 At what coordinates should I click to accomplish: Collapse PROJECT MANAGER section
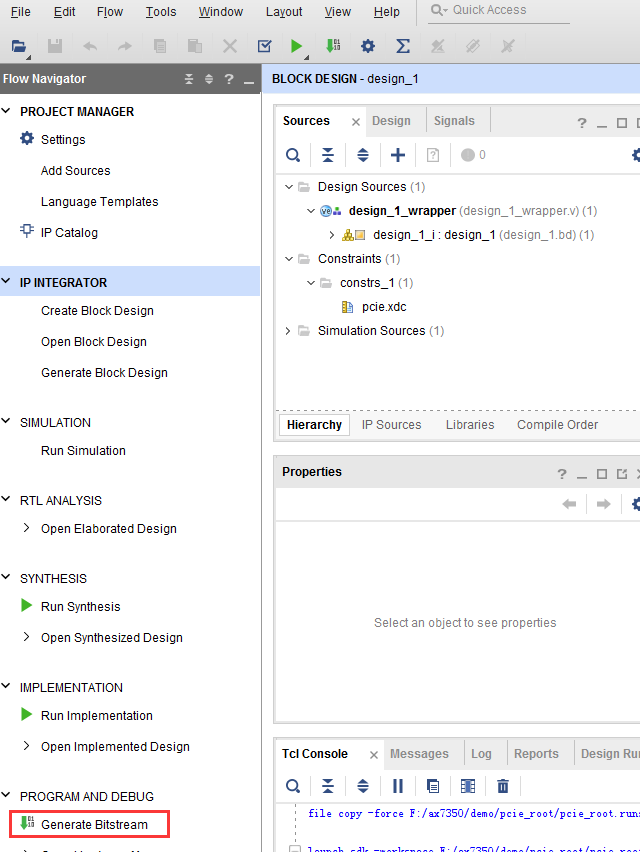[x=7, y=111]
